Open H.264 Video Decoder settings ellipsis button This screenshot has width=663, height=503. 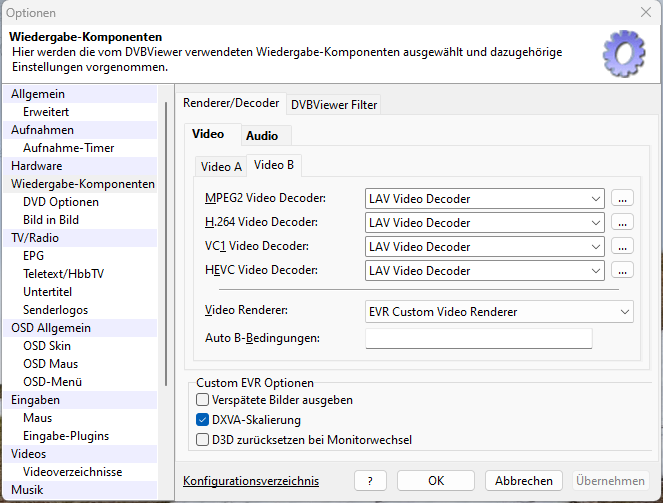coord(623,223)
